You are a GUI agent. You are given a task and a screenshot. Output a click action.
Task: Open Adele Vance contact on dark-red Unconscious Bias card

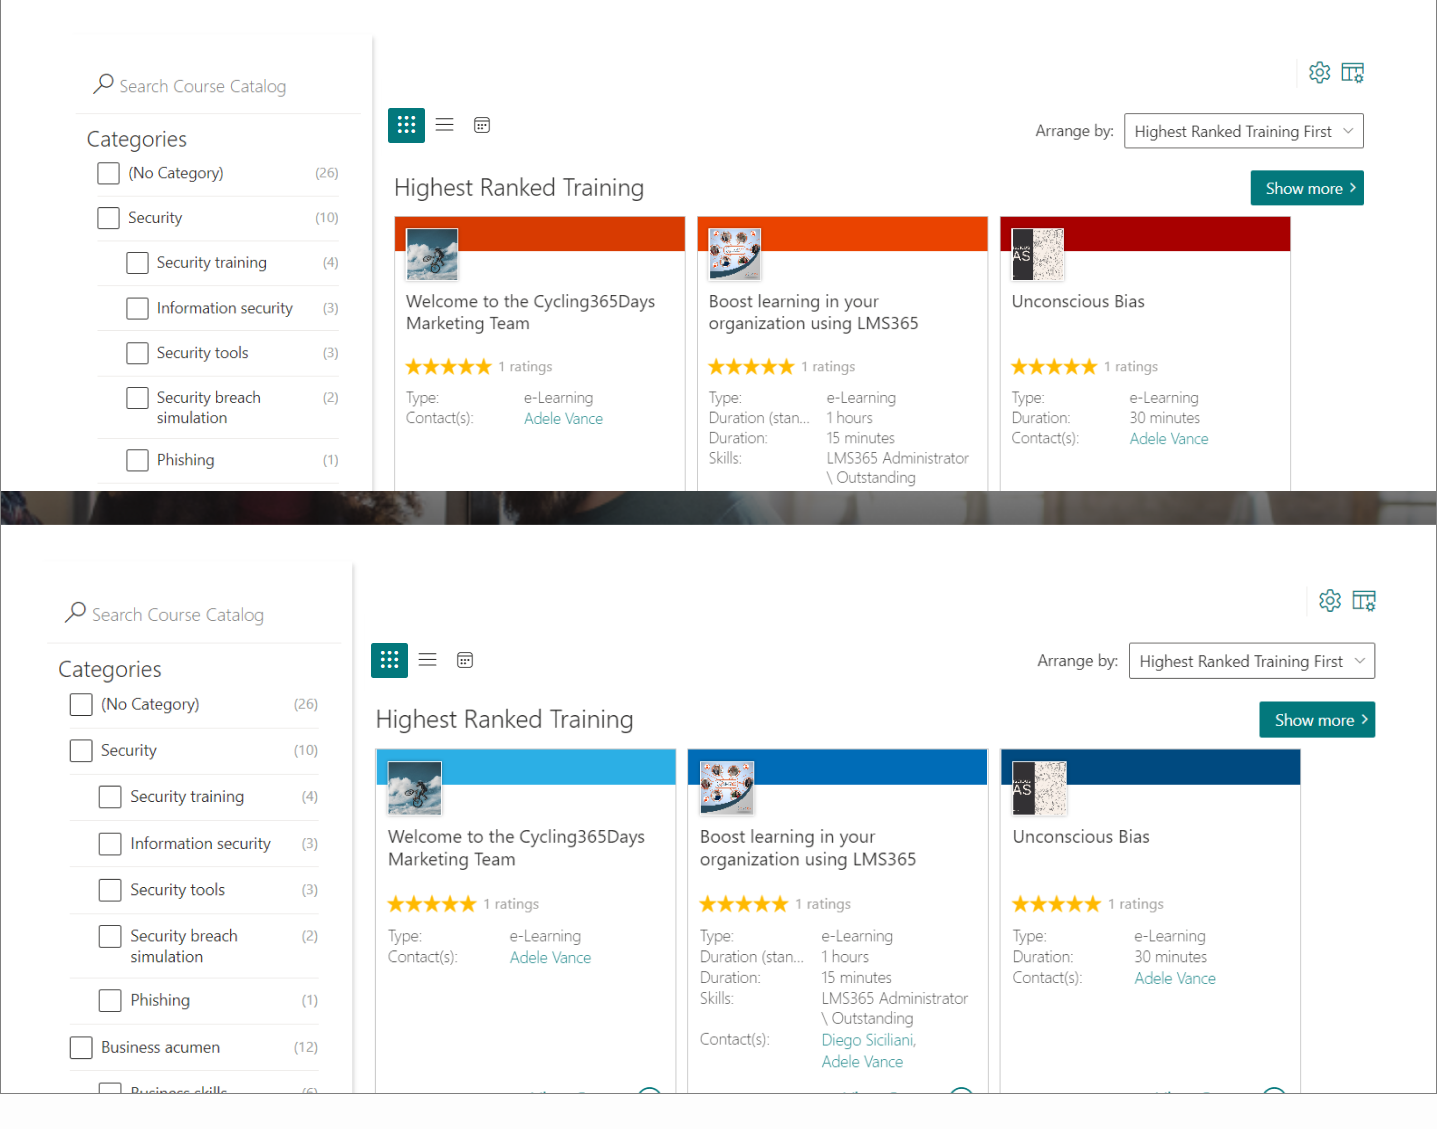[1169, 439]
